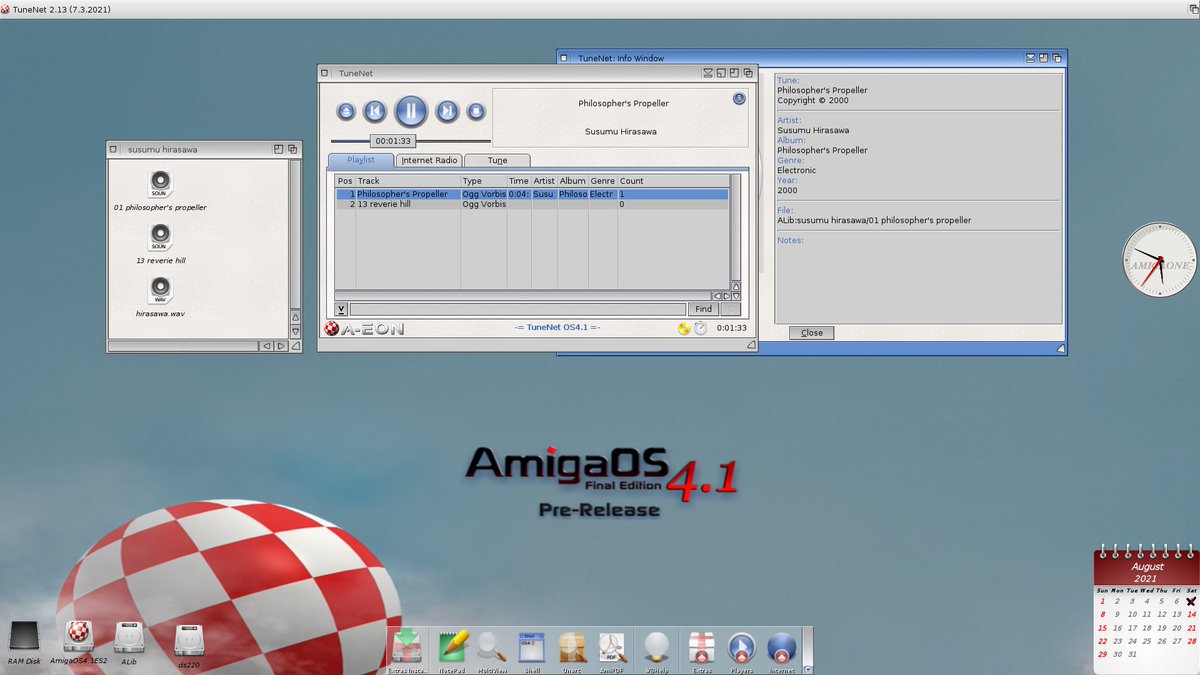This screenshot has height=675, width=1200.
Task: Close the TuneNet Info Window with Close button
Action: 812,333
